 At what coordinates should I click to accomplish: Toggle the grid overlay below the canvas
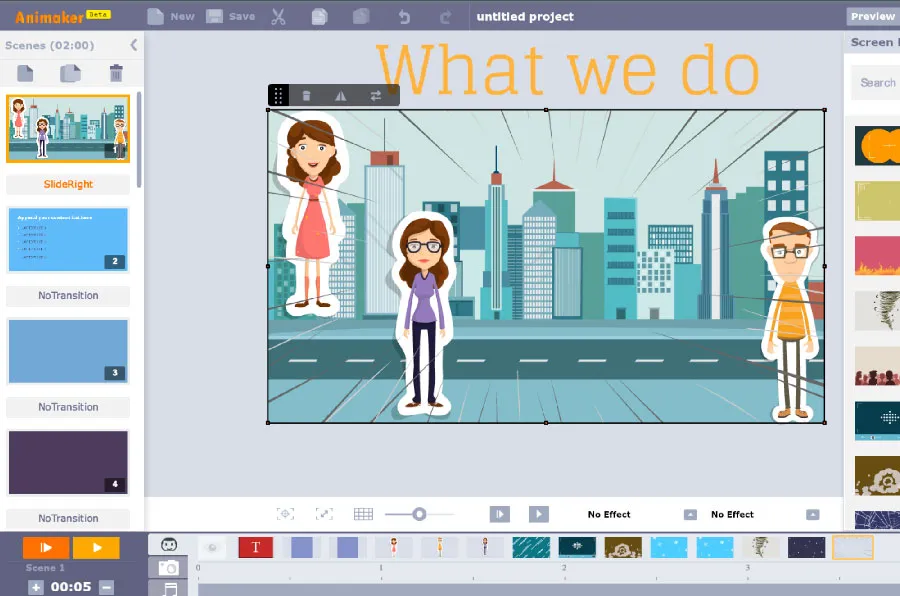point(363,513)
